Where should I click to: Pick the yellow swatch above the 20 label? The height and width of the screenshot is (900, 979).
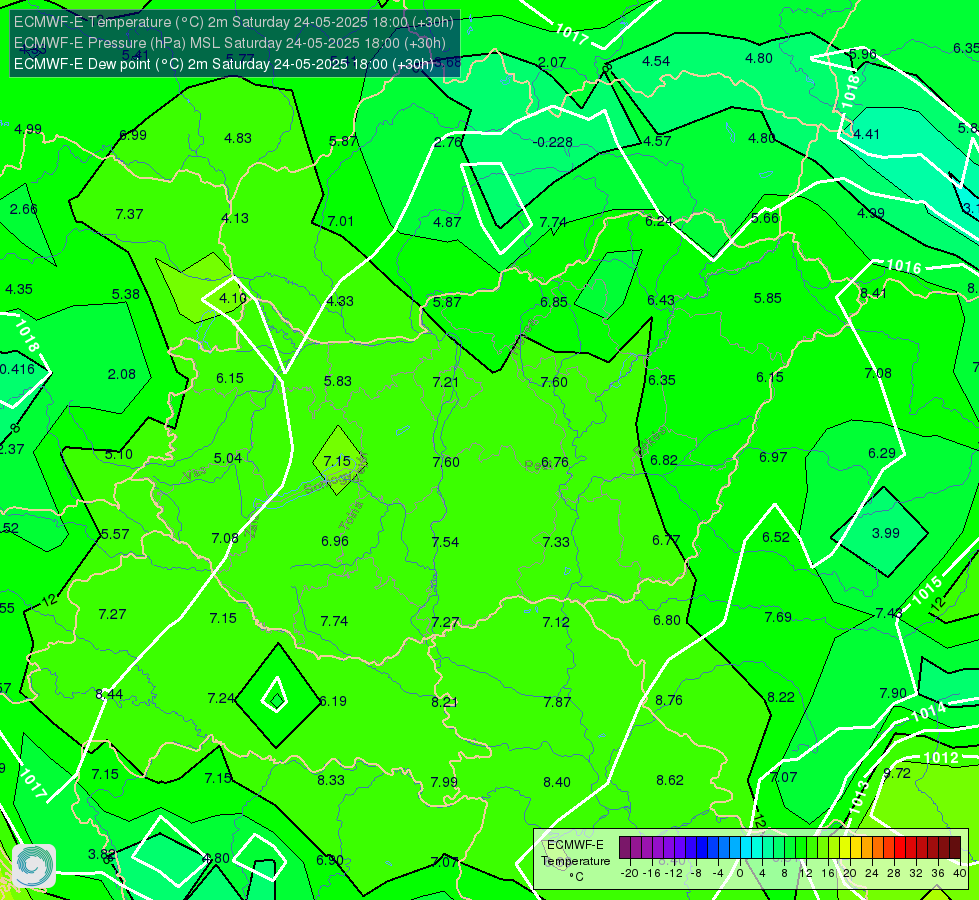tap(845, 848)
